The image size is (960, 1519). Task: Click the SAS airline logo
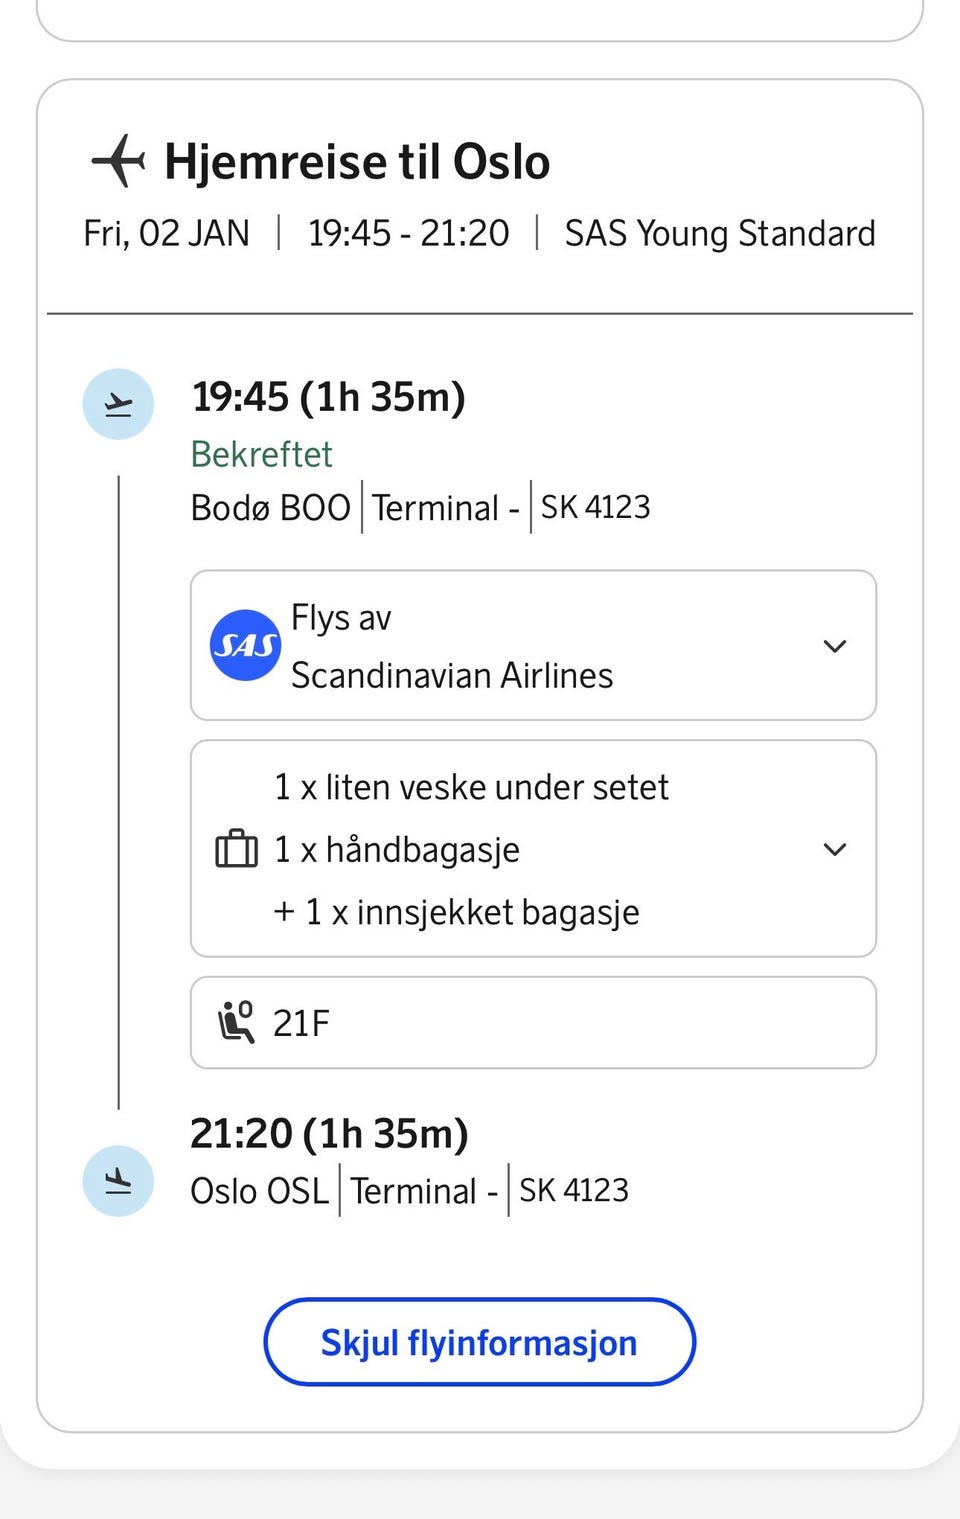point(245,645)
